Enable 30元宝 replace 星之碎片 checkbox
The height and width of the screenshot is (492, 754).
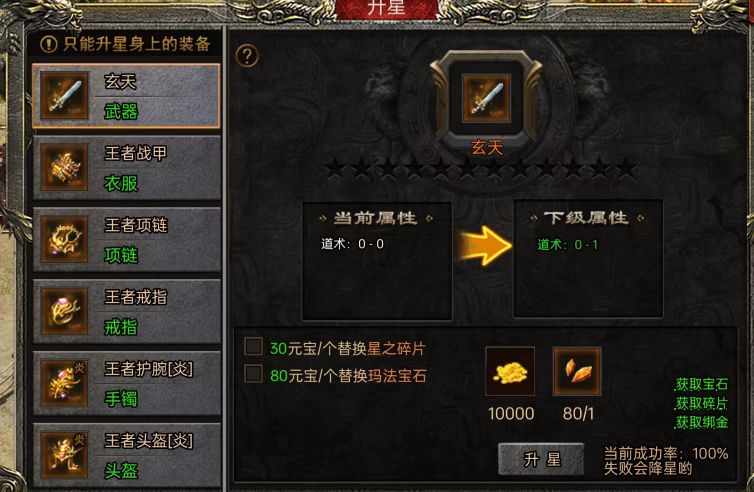point(253,346)
